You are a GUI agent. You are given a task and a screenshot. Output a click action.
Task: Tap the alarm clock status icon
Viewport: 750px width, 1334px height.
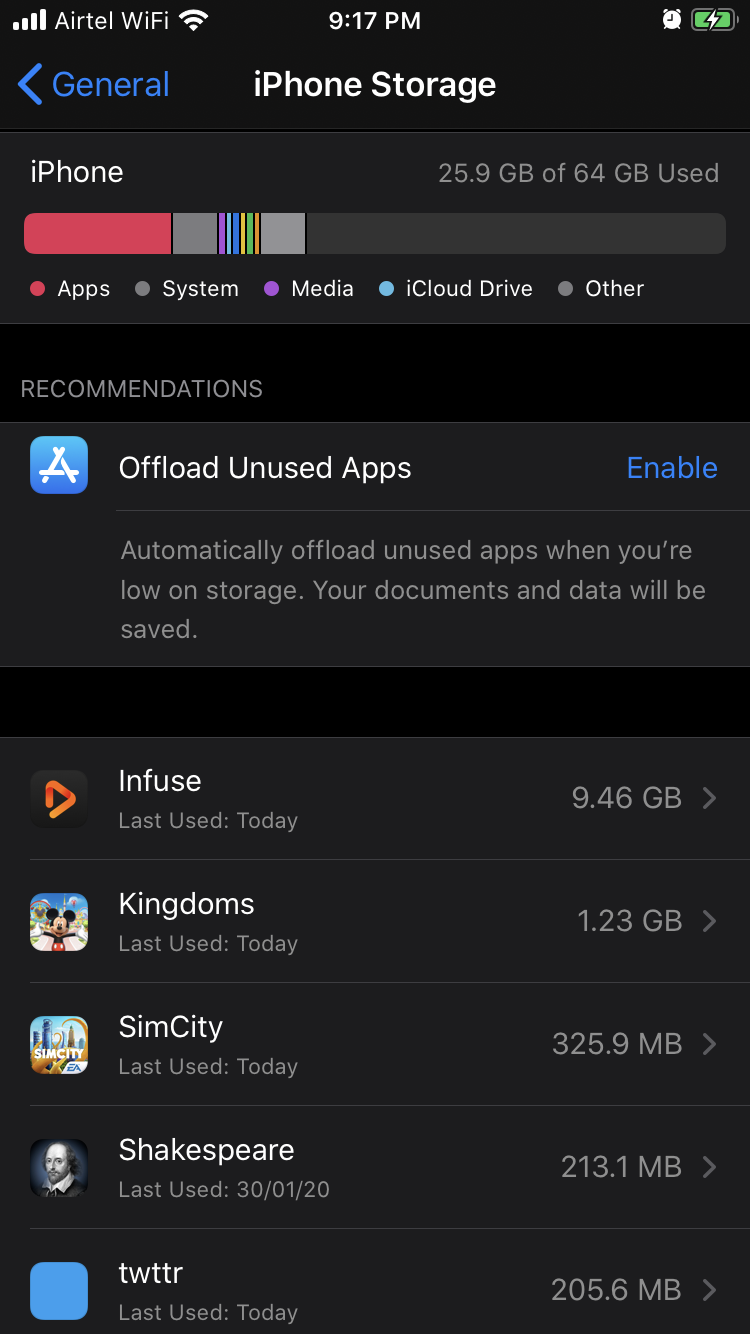(x=672, y=20)
